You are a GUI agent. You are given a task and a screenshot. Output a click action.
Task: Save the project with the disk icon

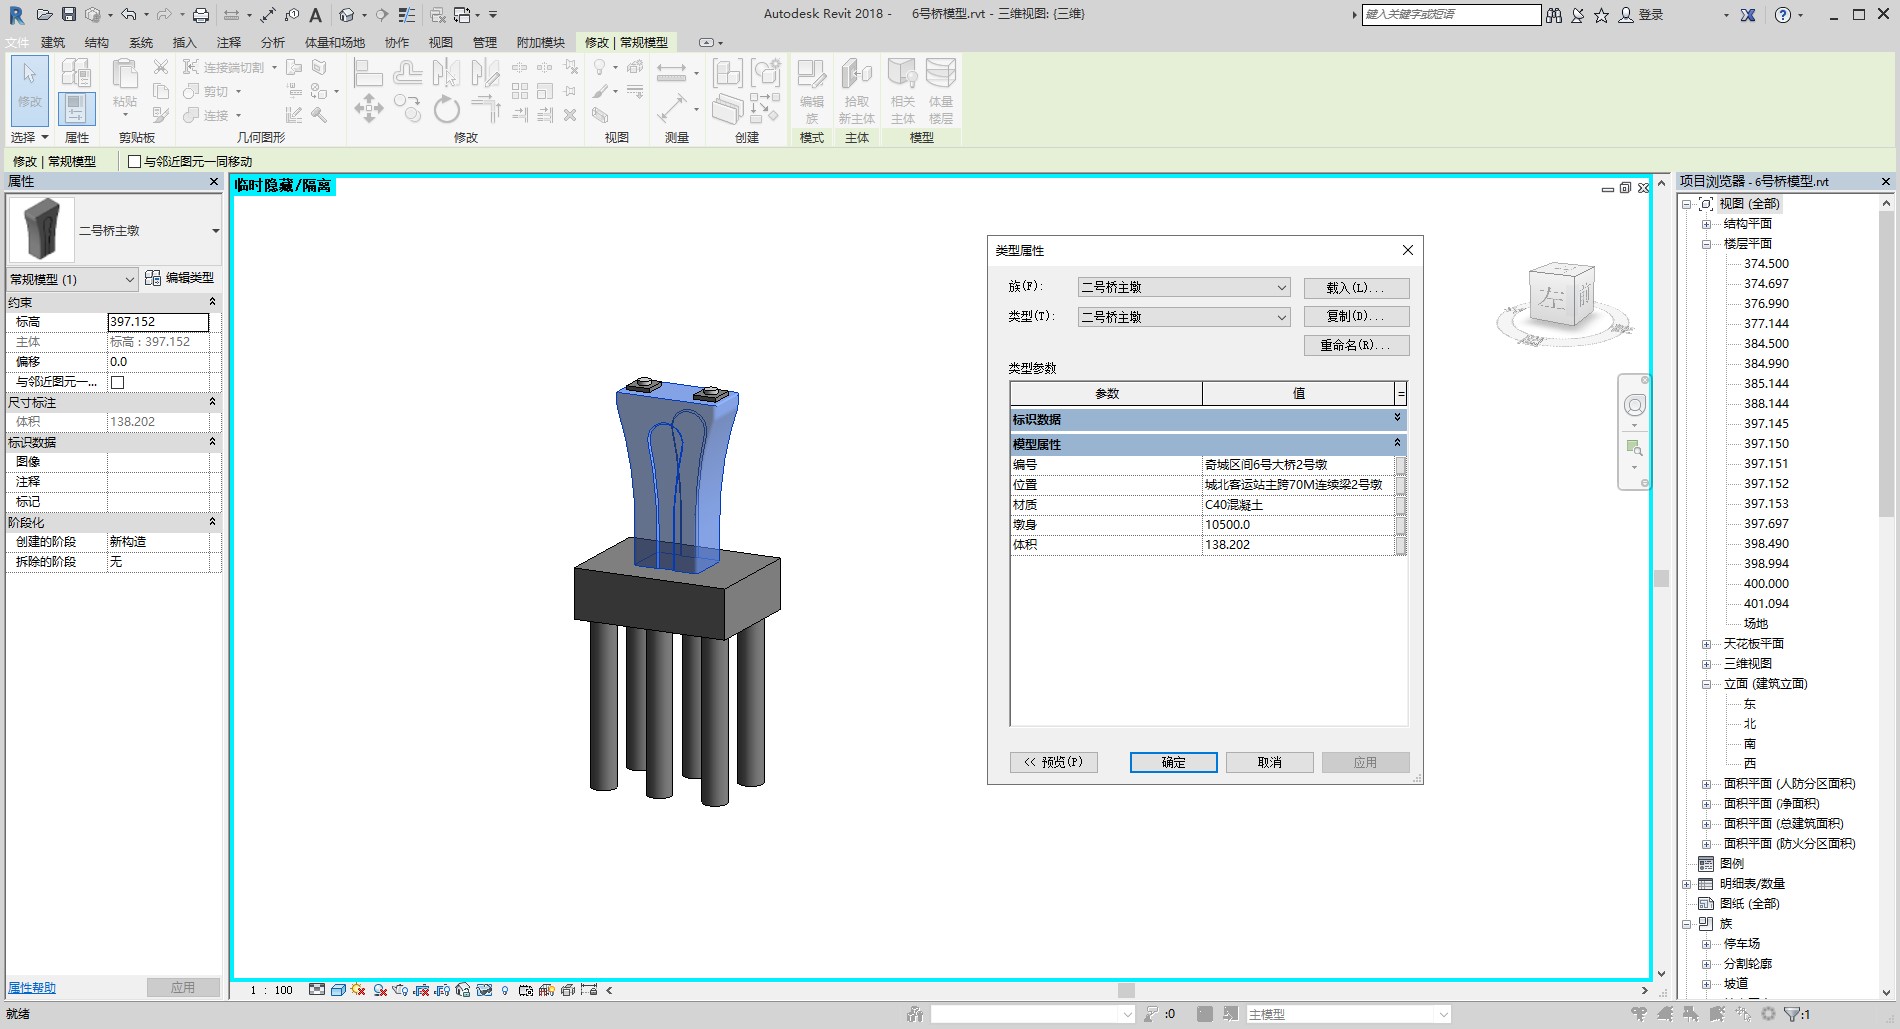(69, 15)
